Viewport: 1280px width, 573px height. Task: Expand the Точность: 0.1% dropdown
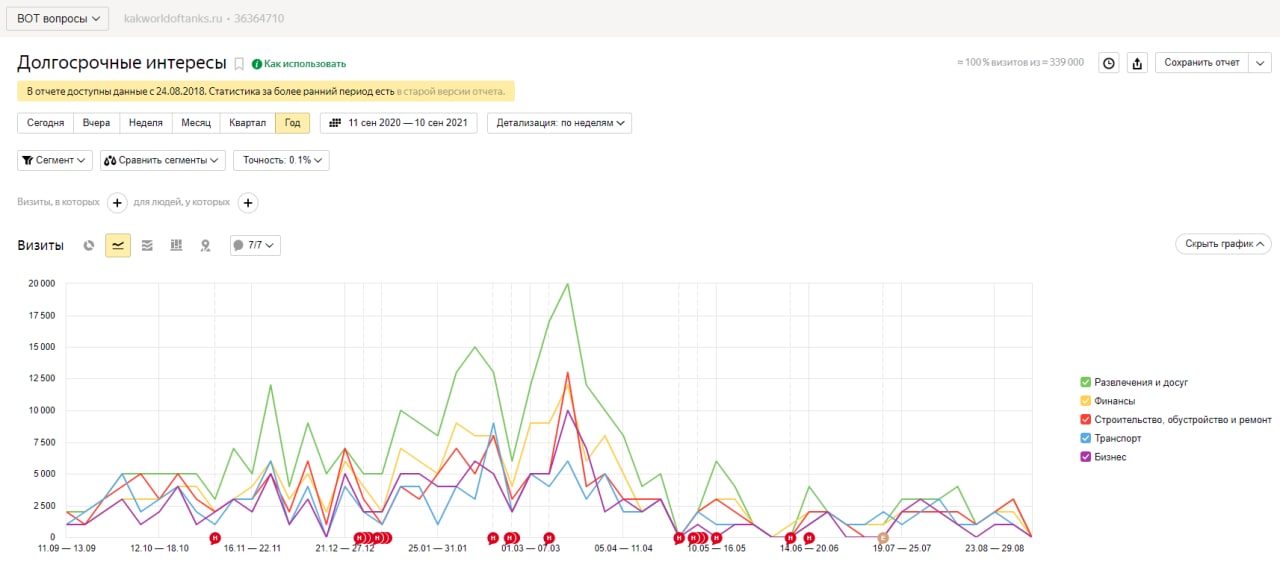[281, 160]
